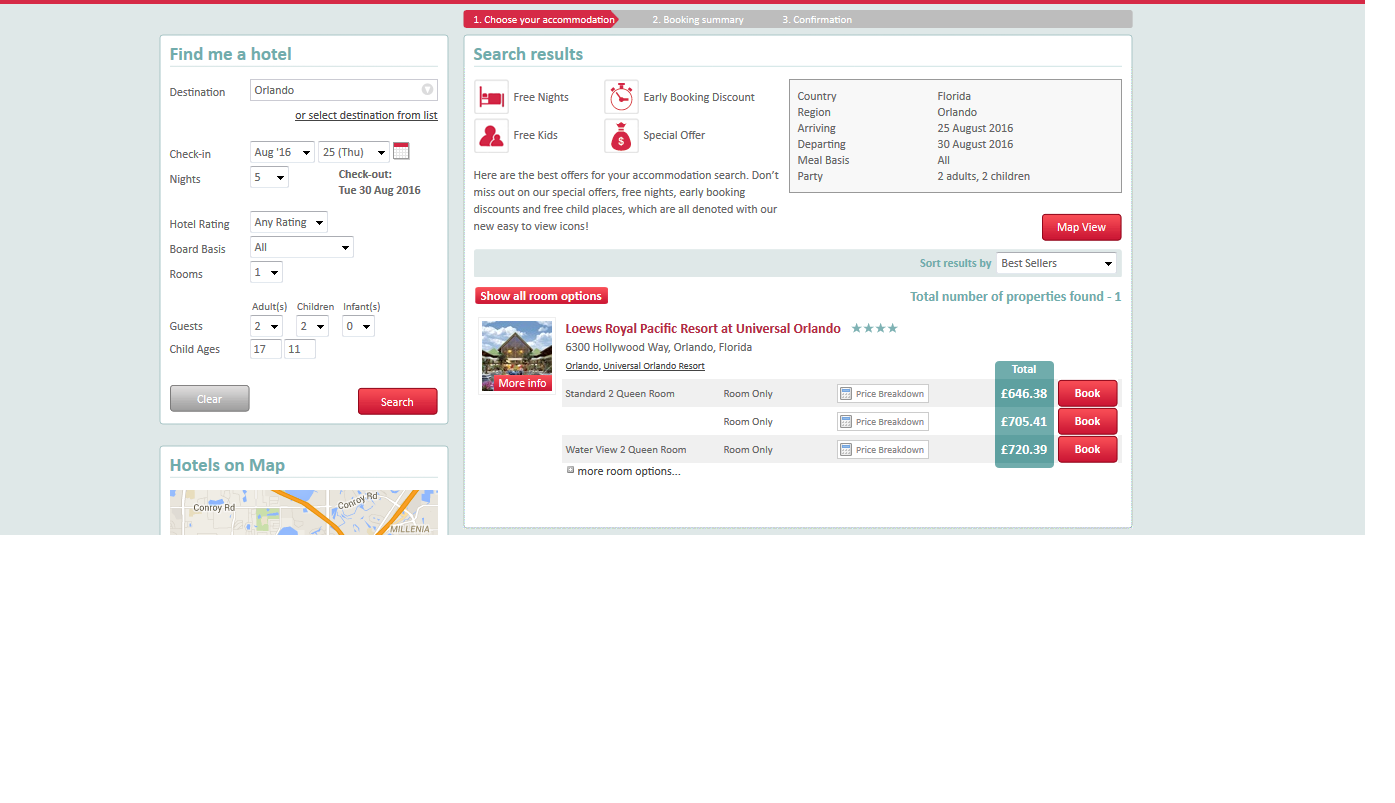Click the £646.38 total price
Screen dimensions: 1395x803
pos(1024,394)
